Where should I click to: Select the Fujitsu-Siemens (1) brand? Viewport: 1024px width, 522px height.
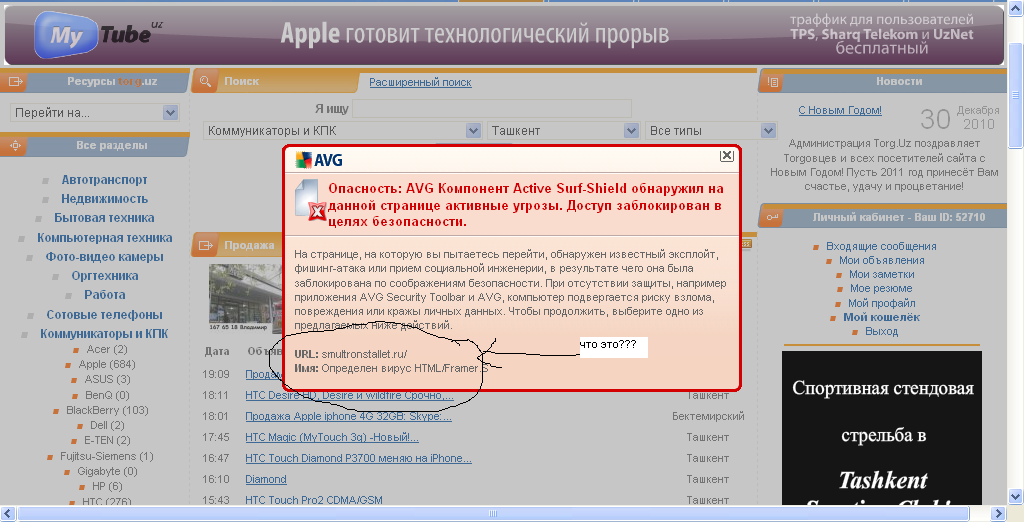coord(107,456)
